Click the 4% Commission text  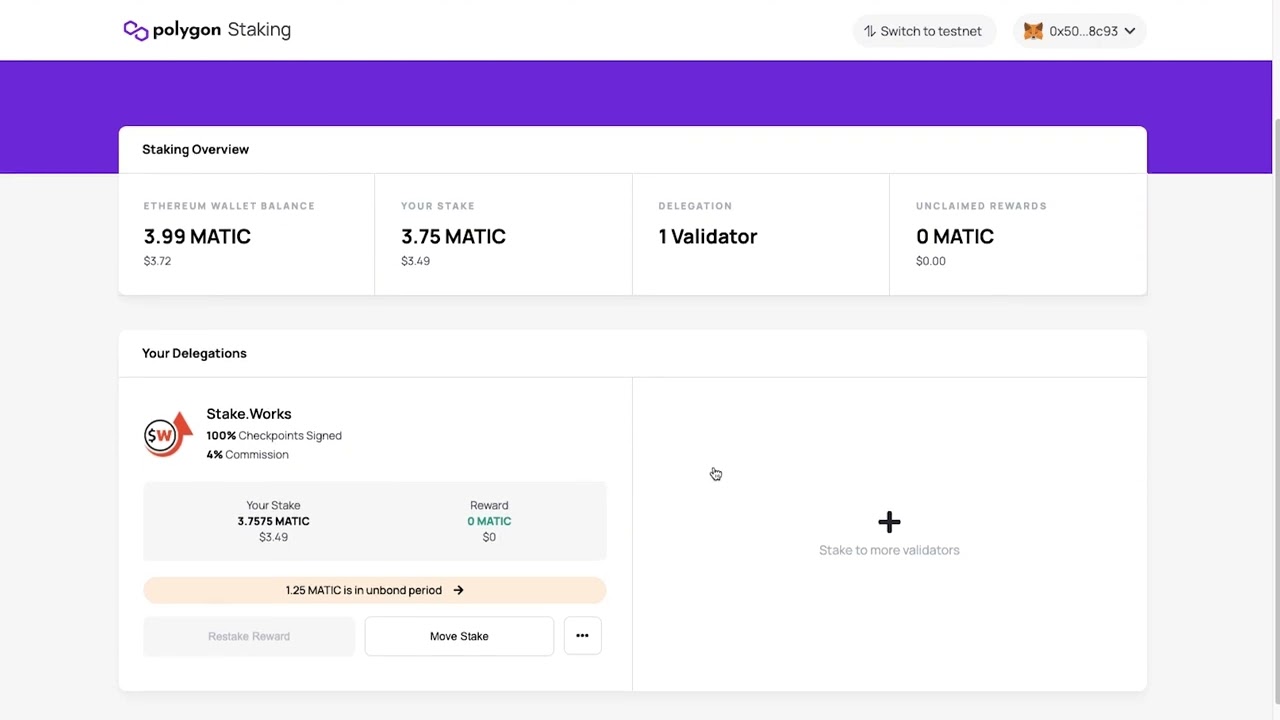247,455
